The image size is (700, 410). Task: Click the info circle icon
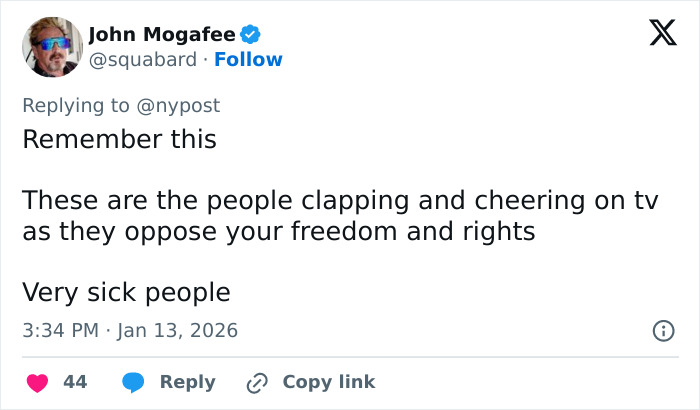pos(662,330)
